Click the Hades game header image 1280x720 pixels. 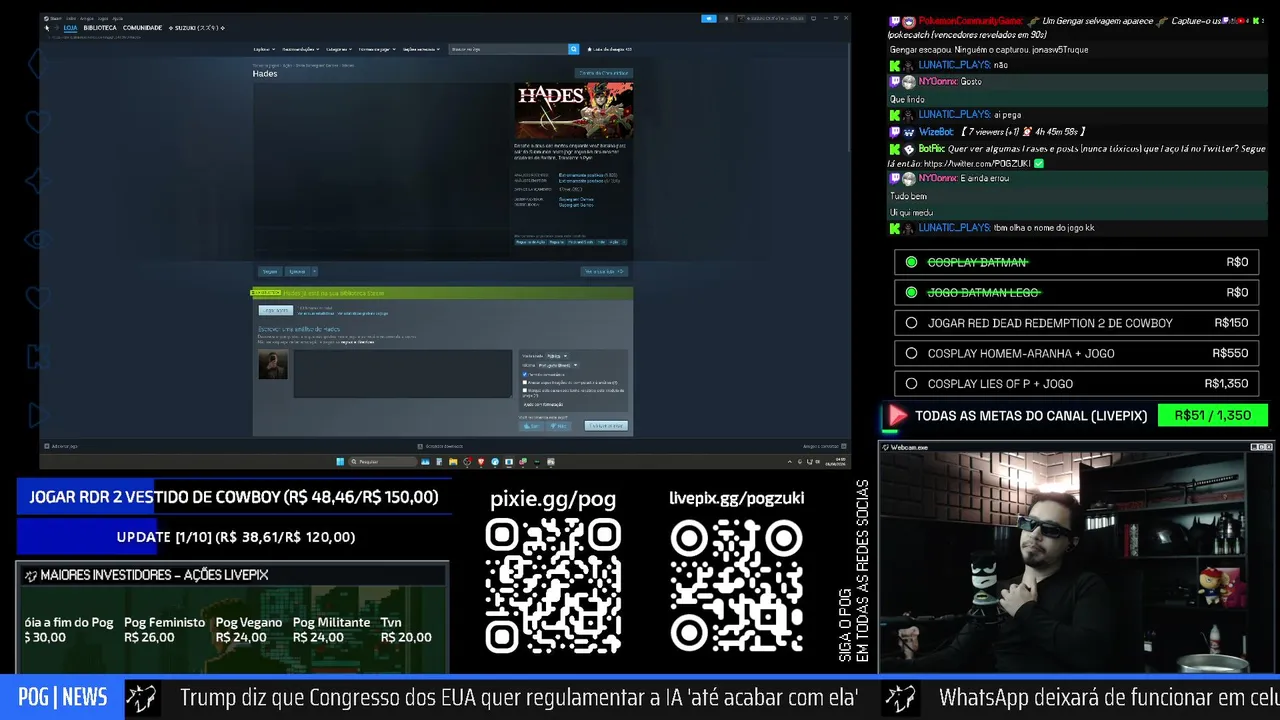pos(573,110)
